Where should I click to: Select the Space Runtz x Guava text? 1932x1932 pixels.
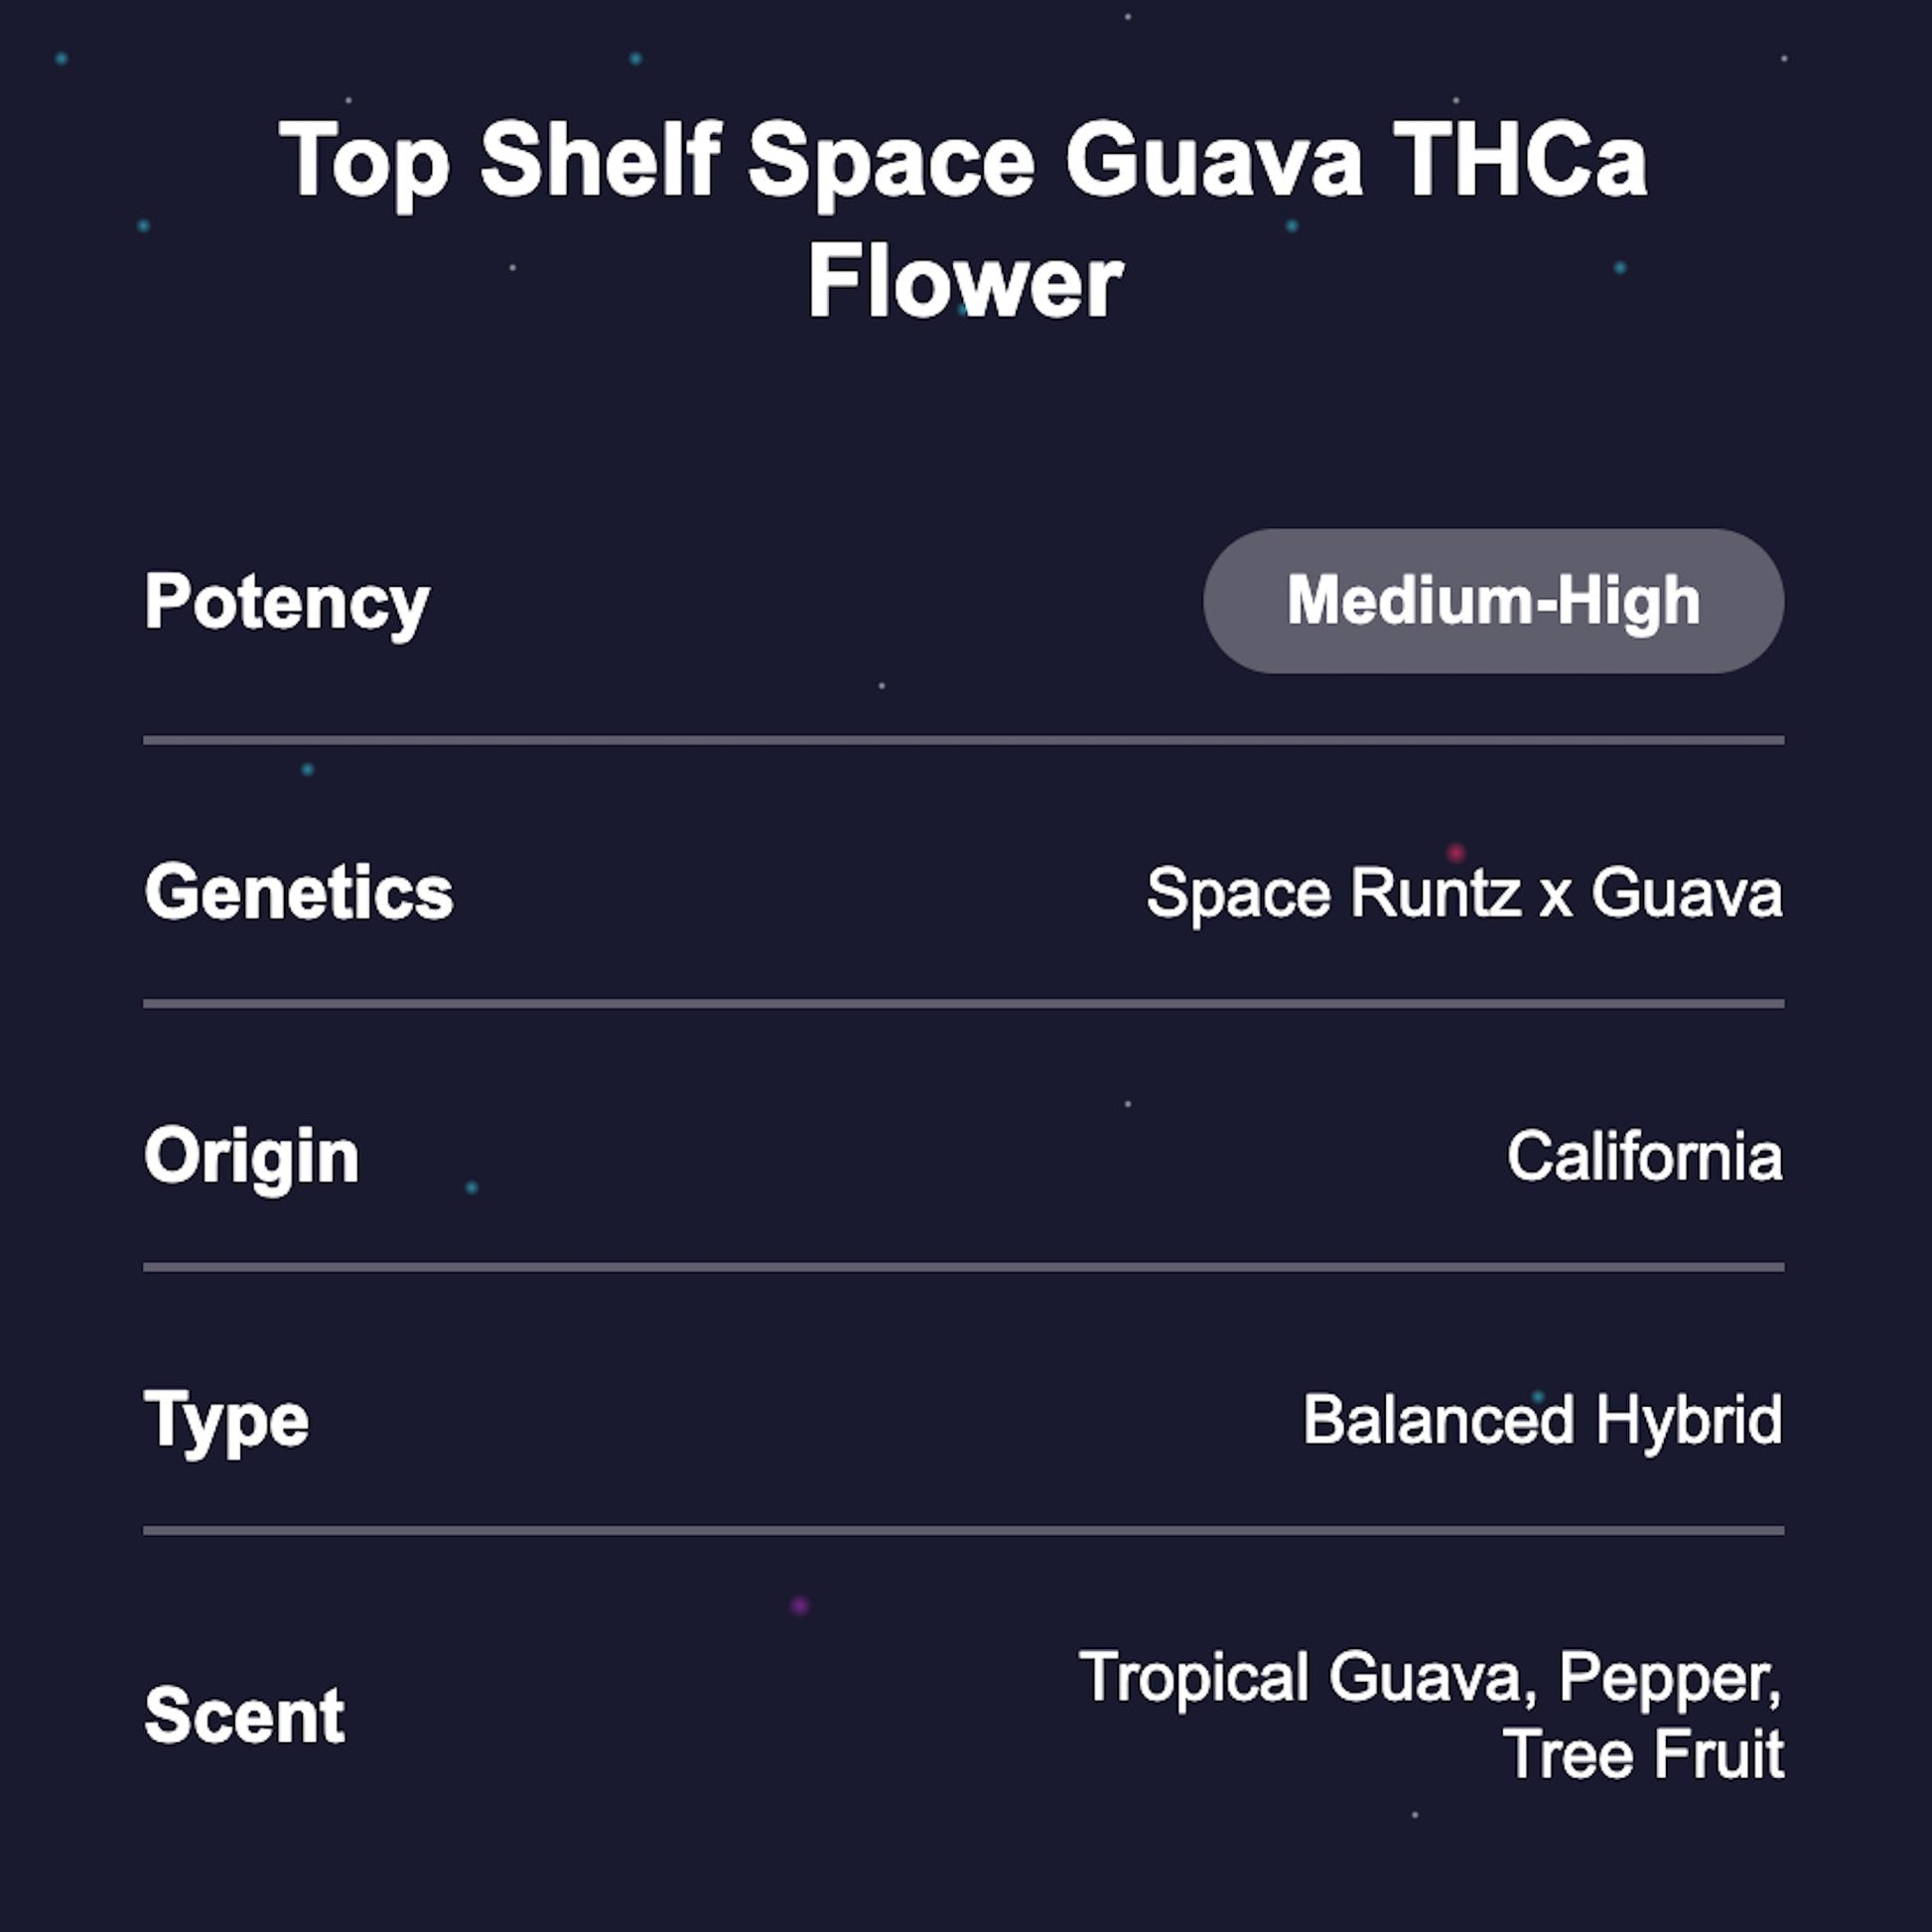coord(1464,892)
